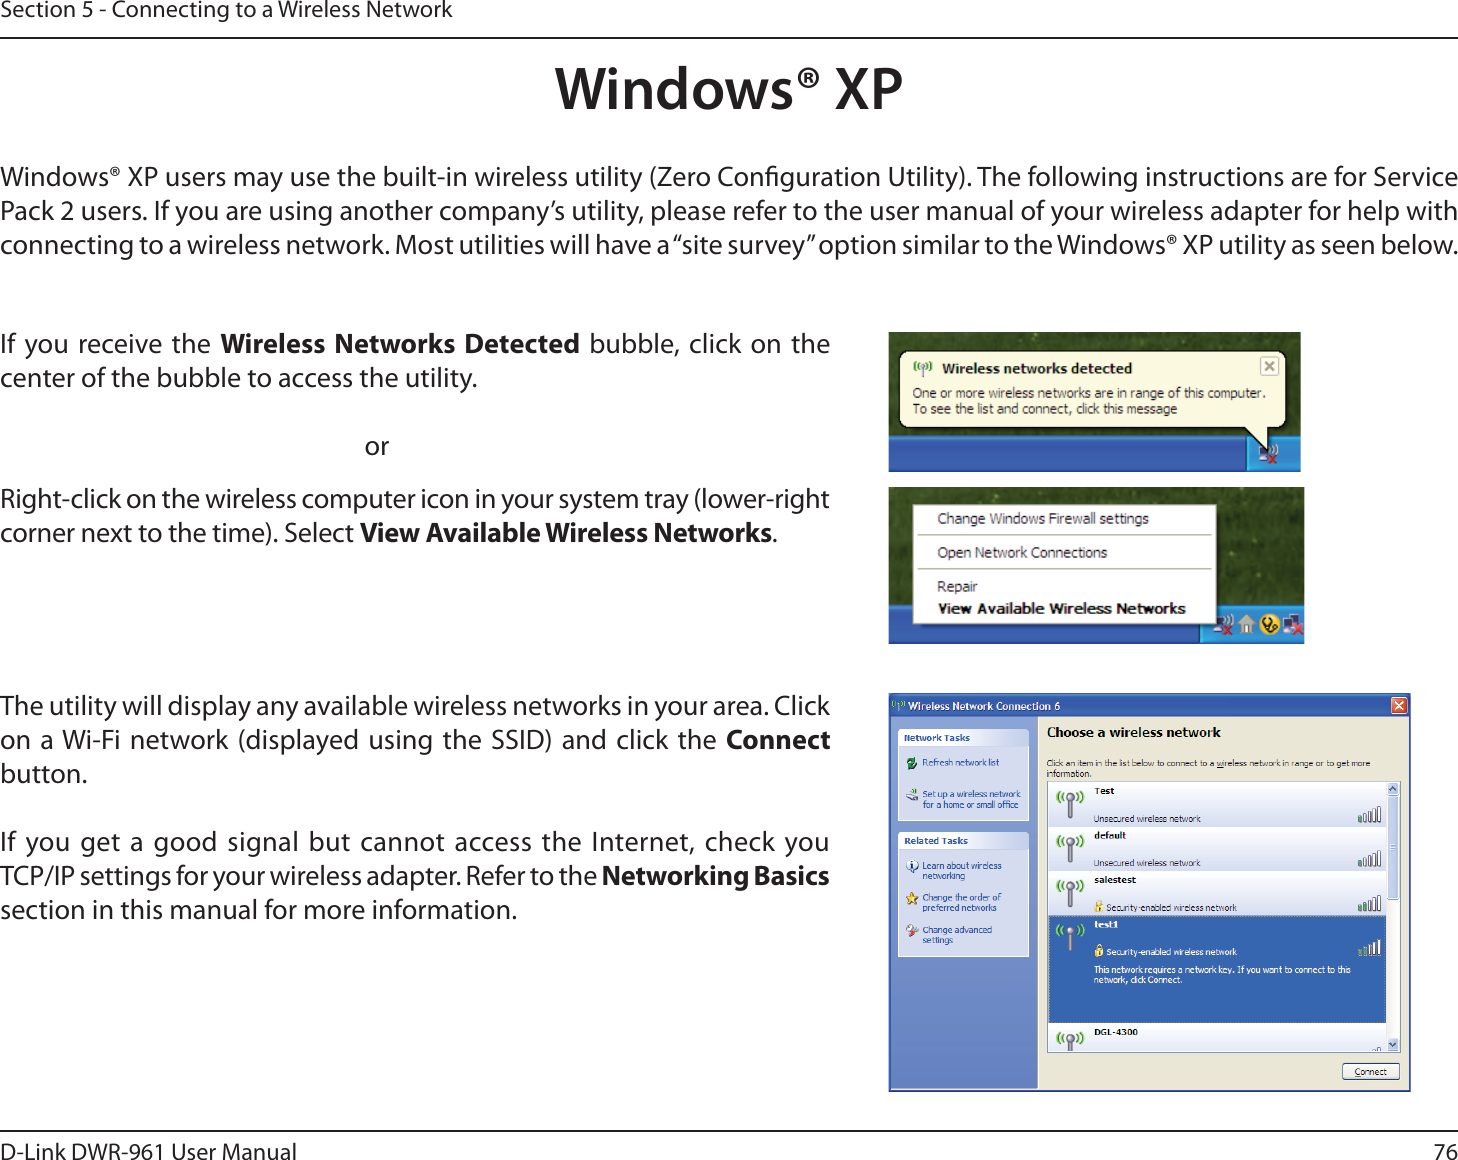Click the Wireless Network Connection 6 title icon
The height and width of the screenshot is (1160, 1458).
click(899, 706)
